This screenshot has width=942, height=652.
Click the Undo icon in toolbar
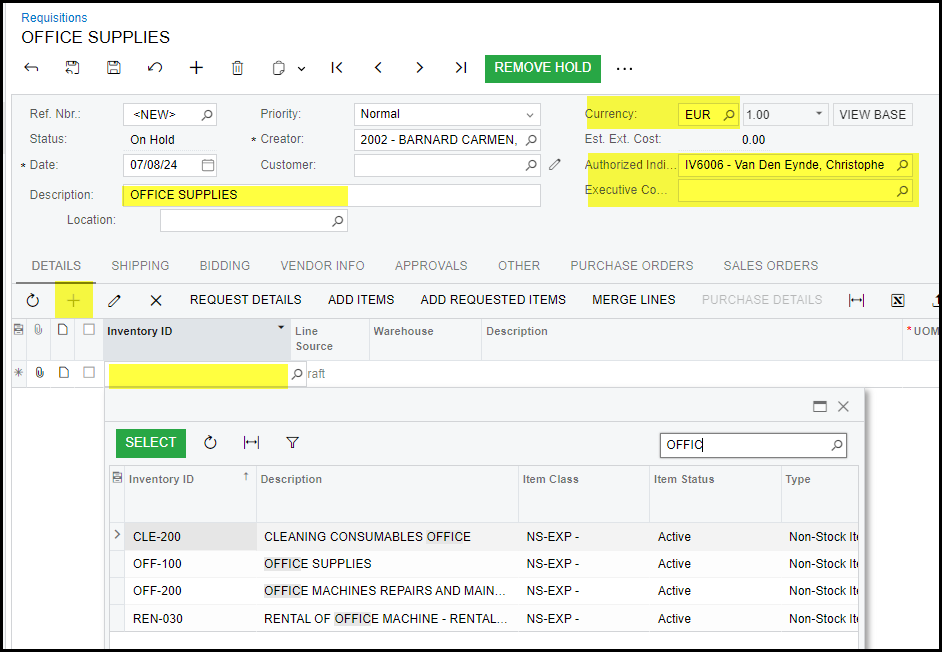point(154,68)
